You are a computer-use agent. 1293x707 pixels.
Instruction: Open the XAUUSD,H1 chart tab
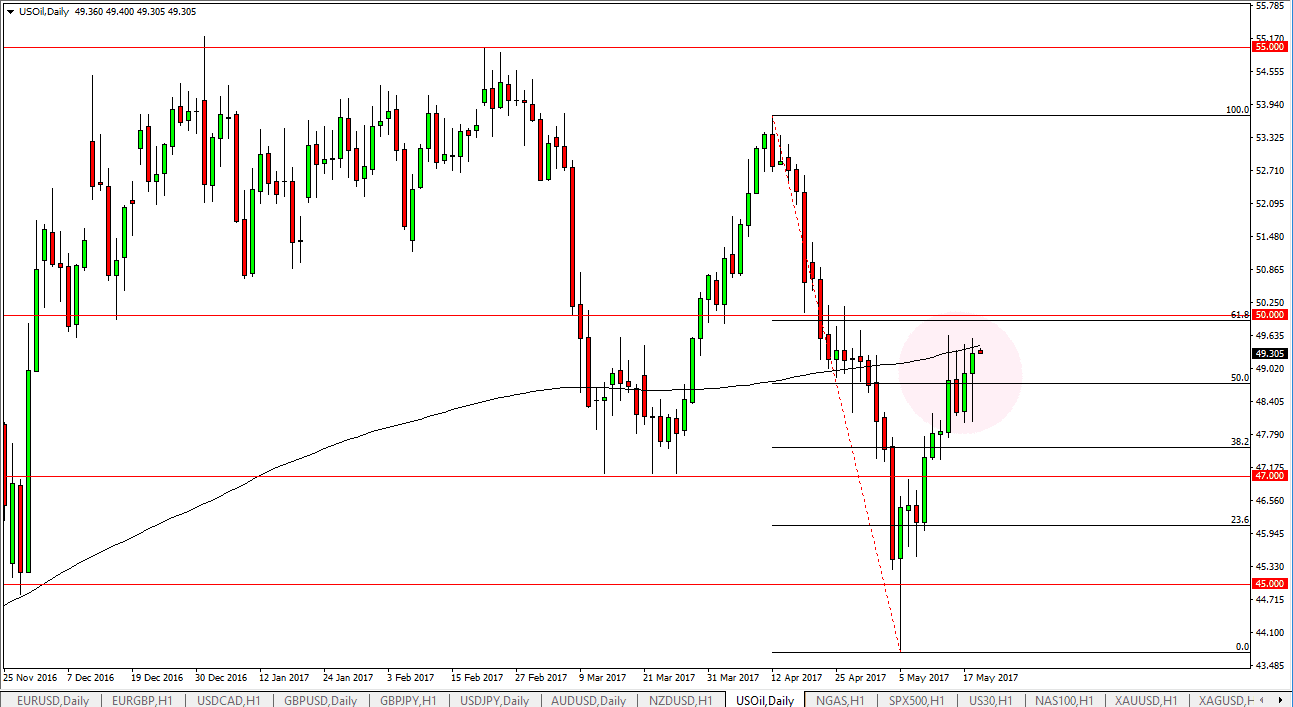coord(1143,700)
